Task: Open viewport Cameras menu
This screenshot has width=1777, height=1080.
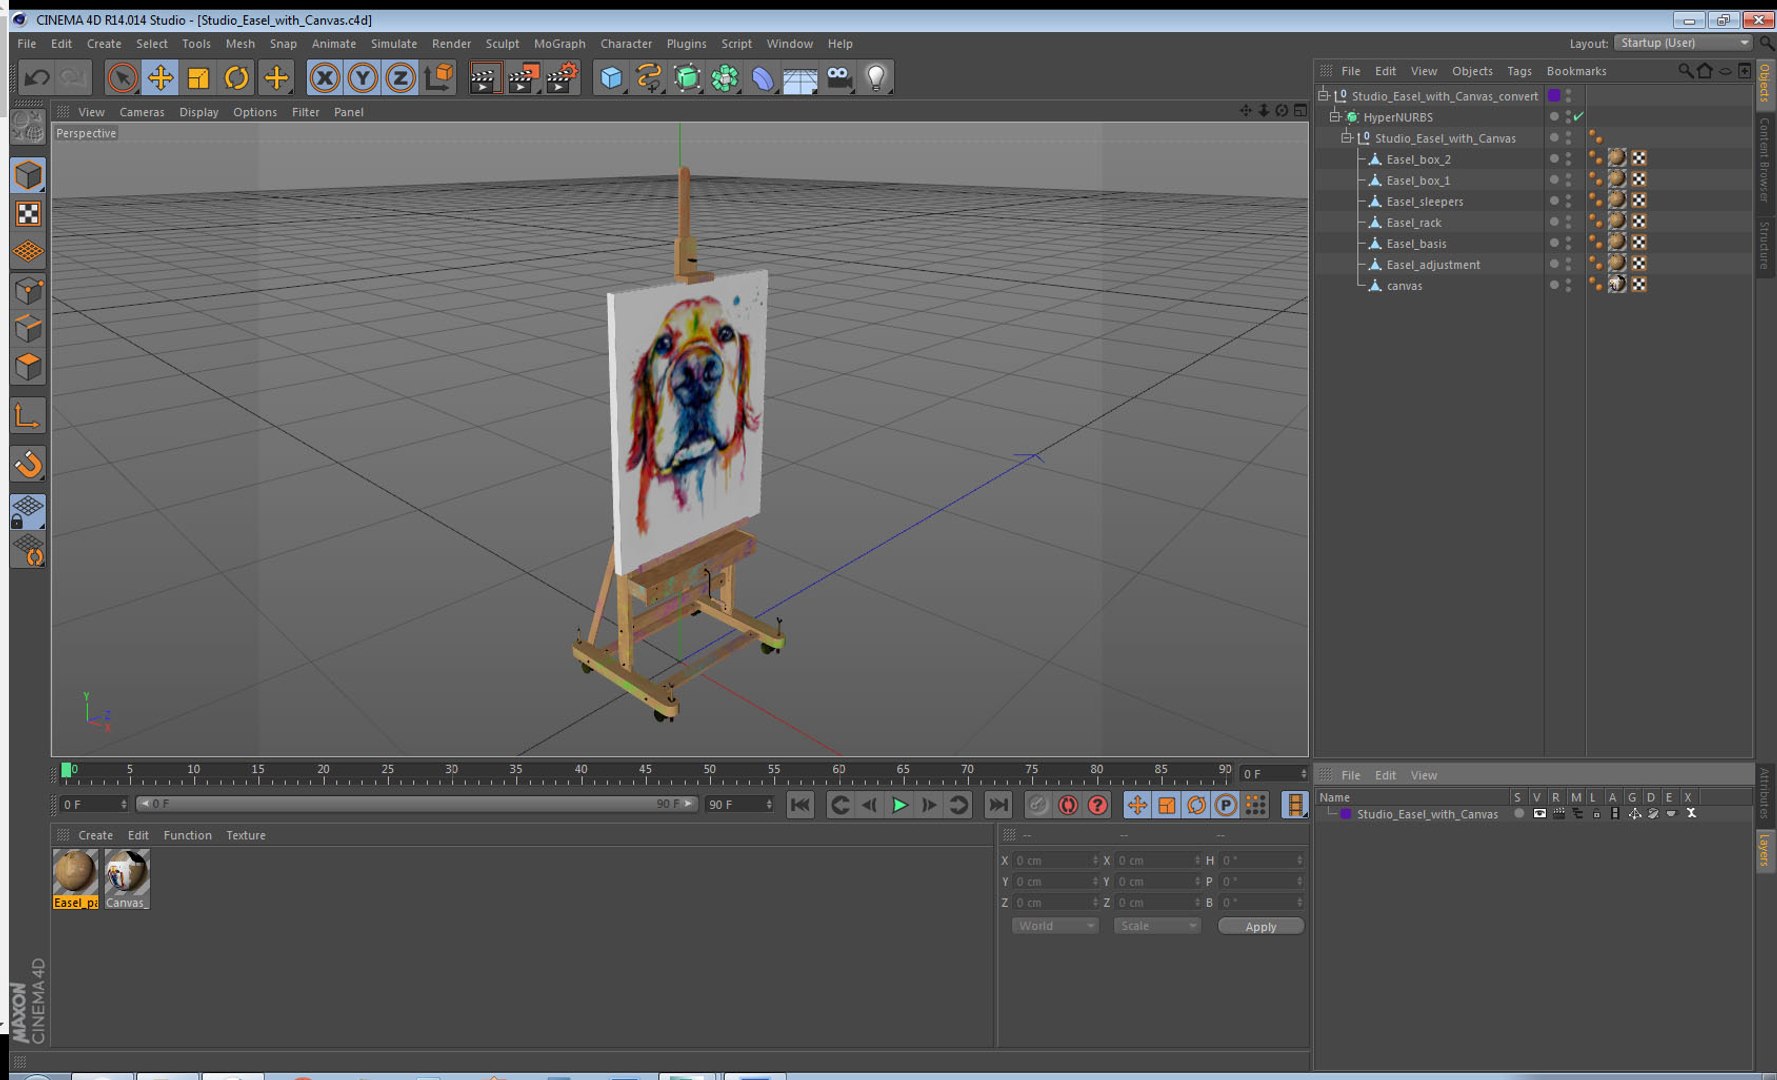Action: pos(142,112)
